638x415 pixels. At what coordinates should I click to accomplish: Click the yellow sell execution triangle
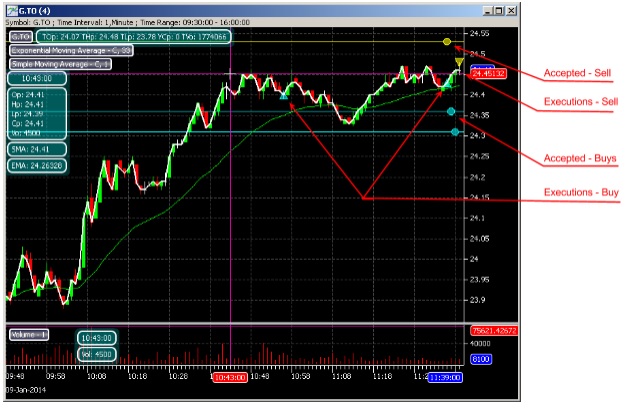[x=458, y=62]
